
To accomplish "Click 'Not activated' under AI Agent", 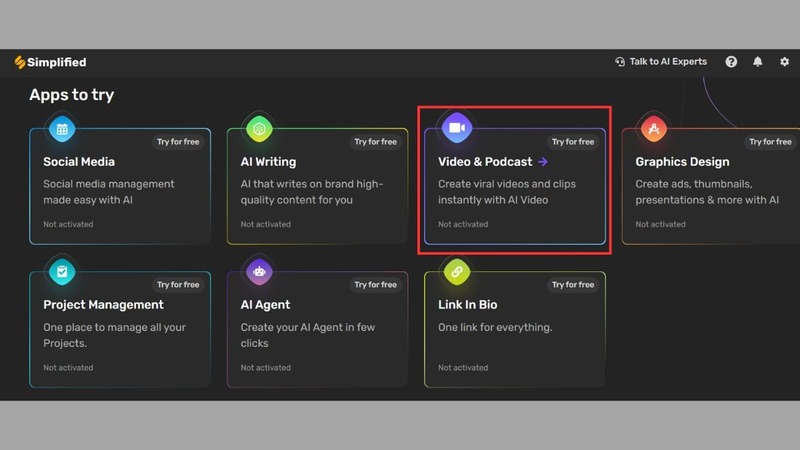I will (x=265, y=367).
